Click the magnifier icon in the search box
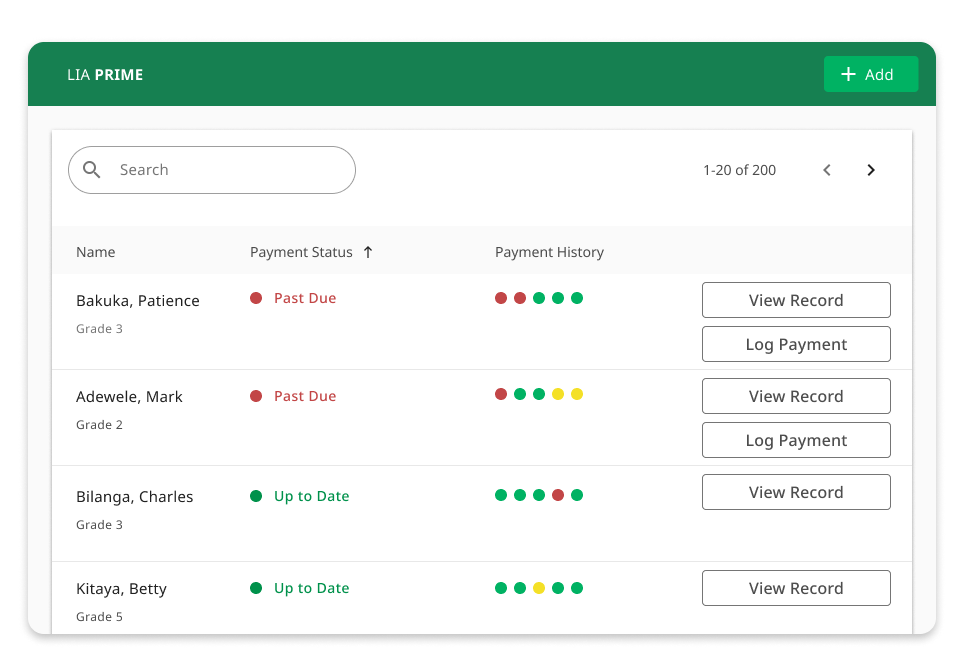This screenshot has height=668, width=972. [92, 170]
